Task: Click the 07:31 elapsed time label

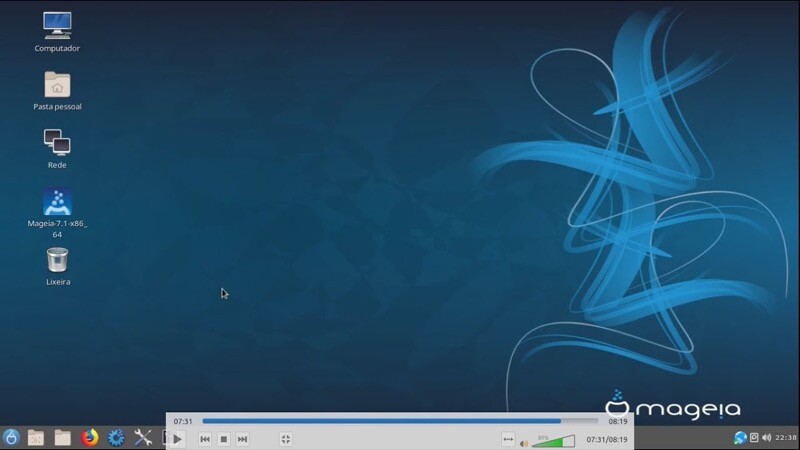Action: [x=183, y=421]
